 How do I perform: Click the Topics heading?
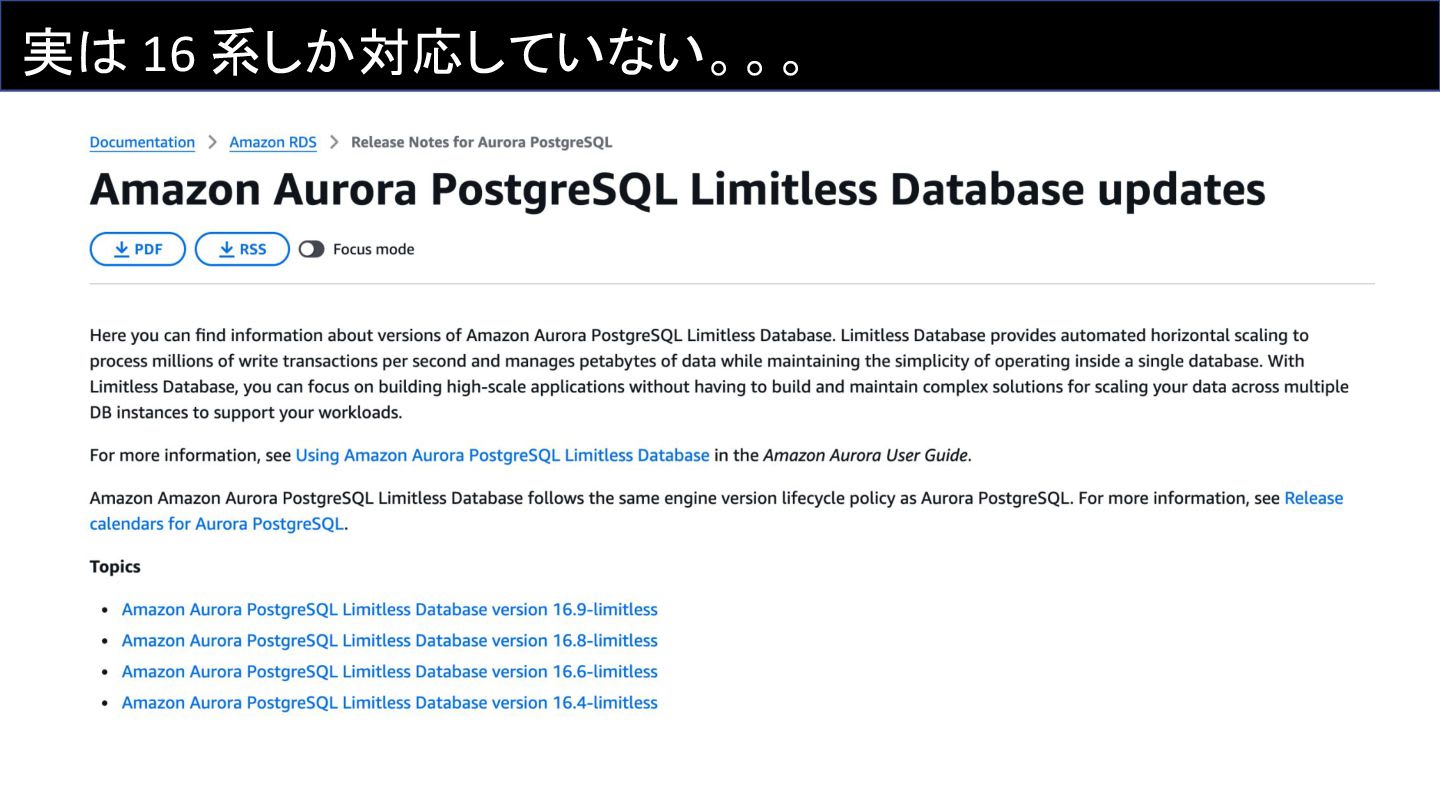pos(115,566)
